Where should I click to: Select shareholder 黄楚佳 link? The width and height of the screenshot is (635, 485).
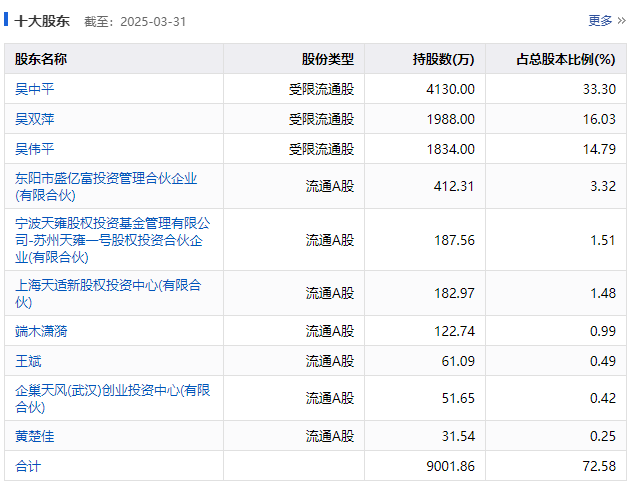[x=35, y=436]
